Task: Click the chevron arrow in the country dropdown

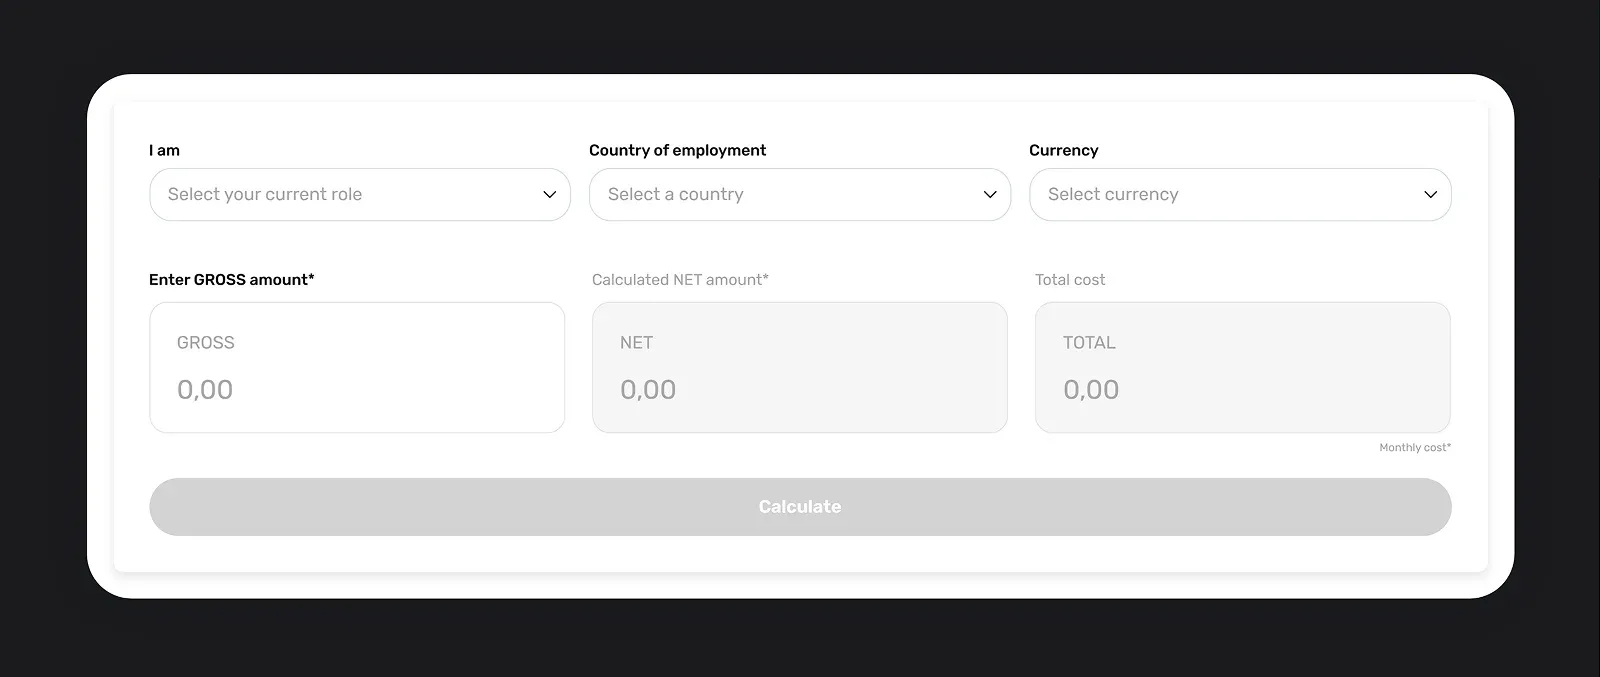Action: point(990,195)
